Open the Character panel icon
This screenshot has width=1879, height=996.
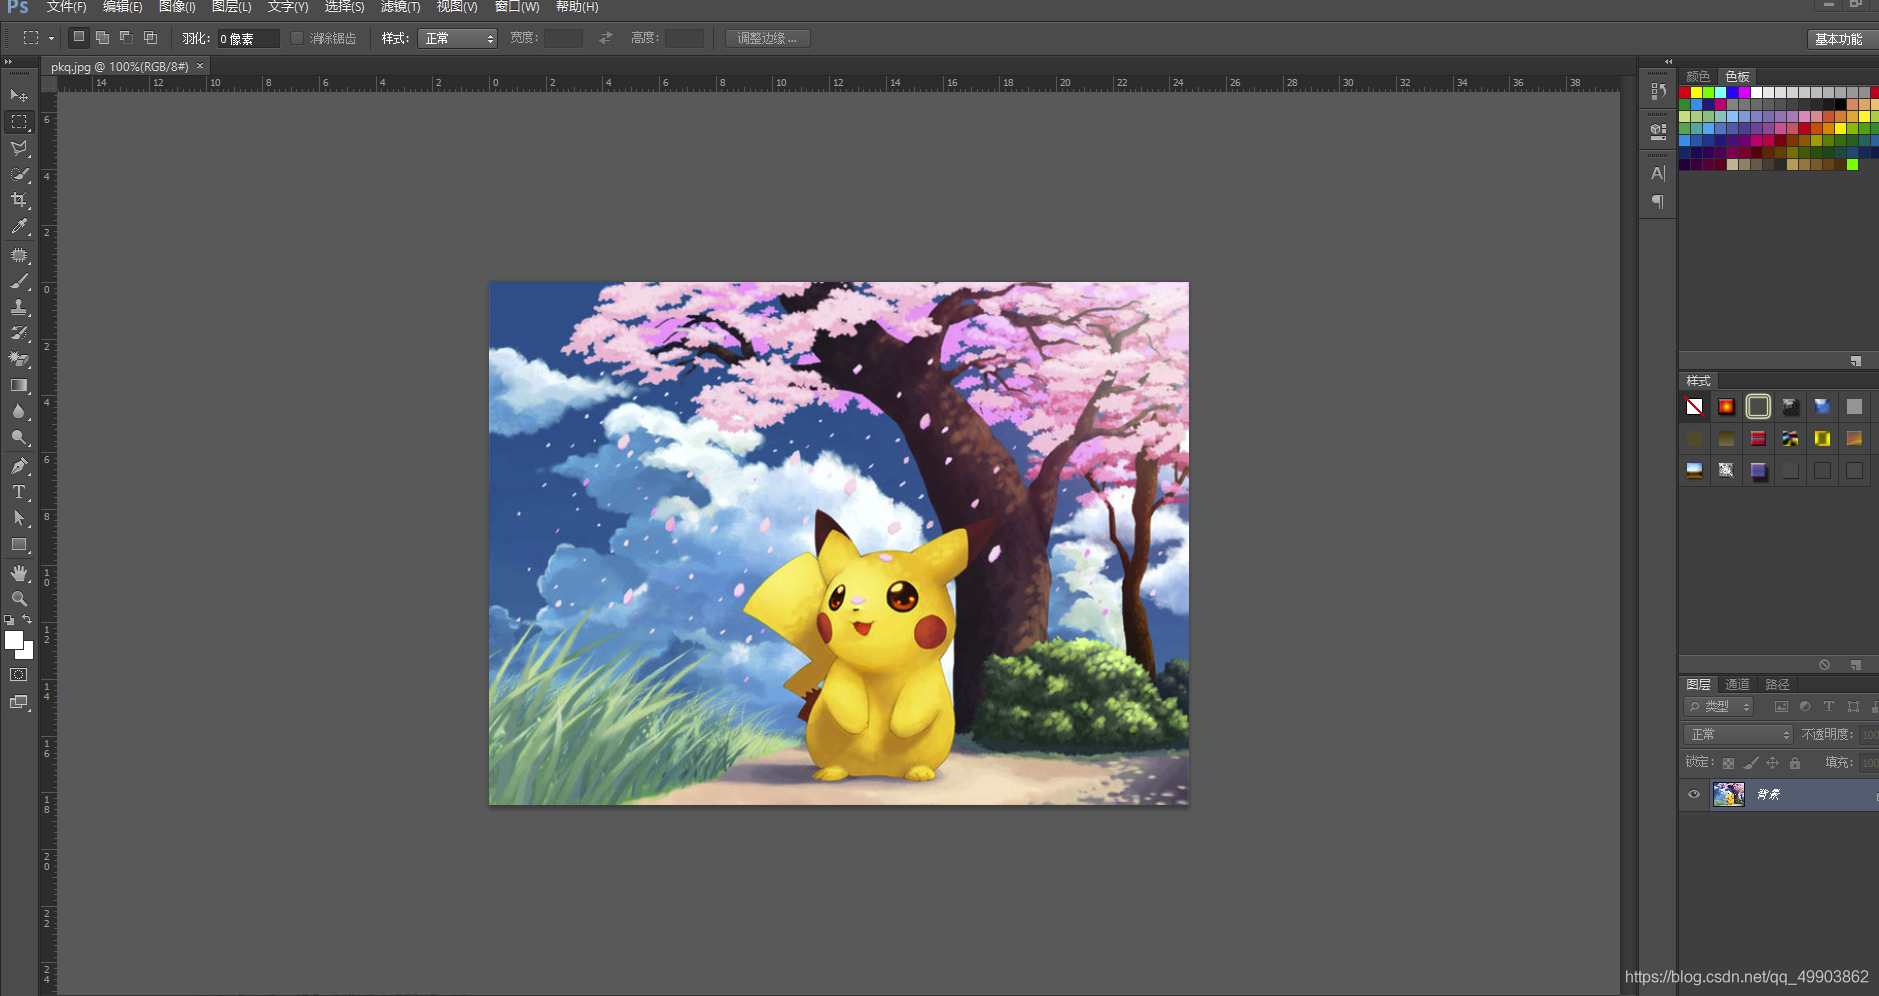(1658, 173)
